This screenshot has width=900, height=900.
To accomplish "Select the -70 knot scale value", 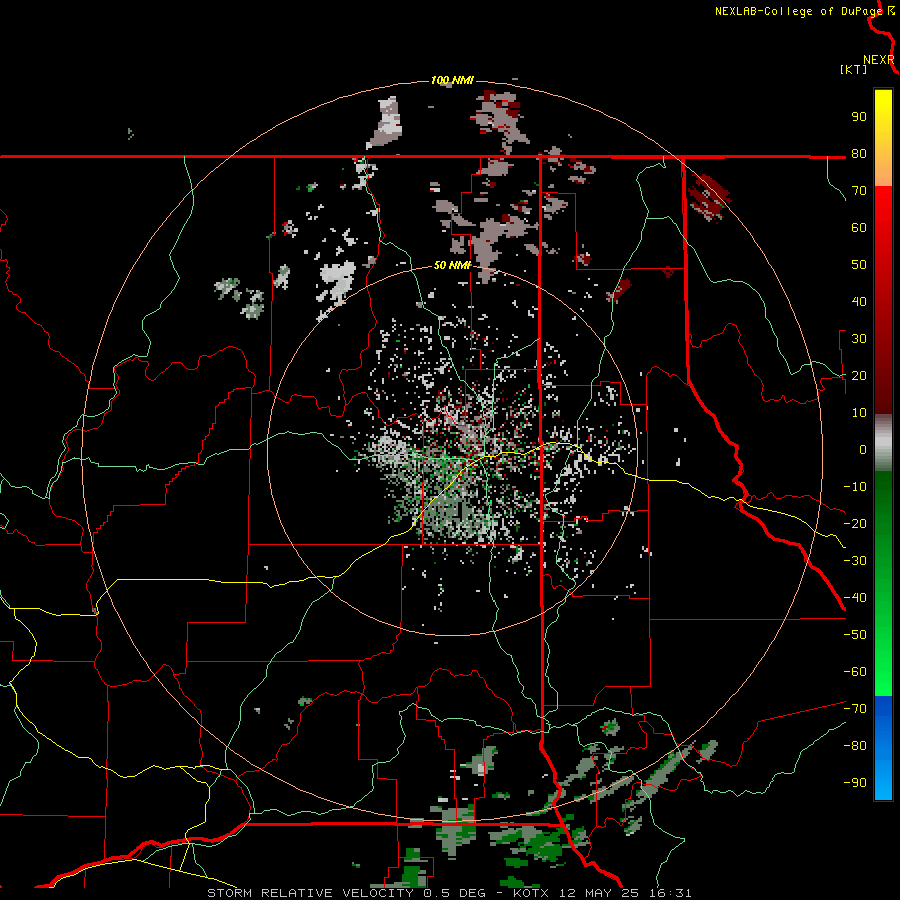I will pos(855,709).
